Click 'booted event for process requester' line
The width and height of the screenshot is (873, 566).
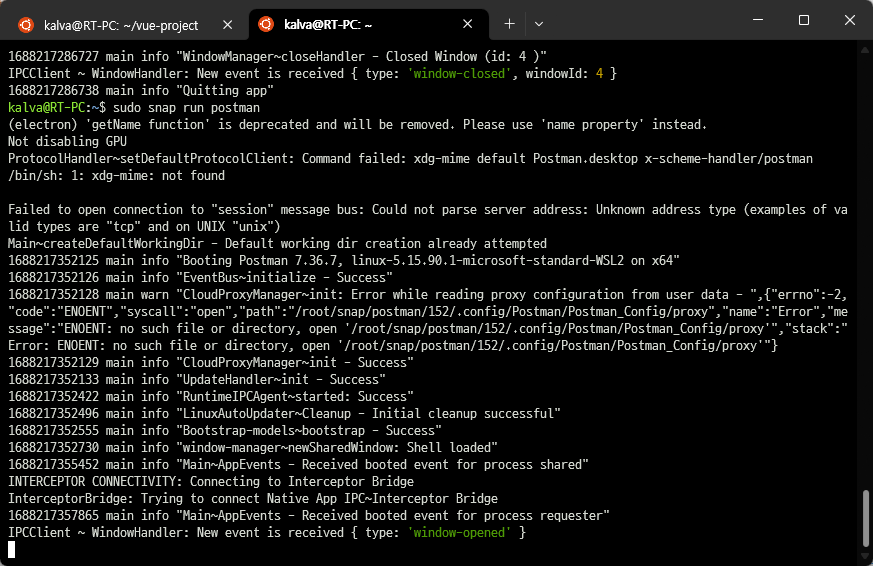coord(309,515)
